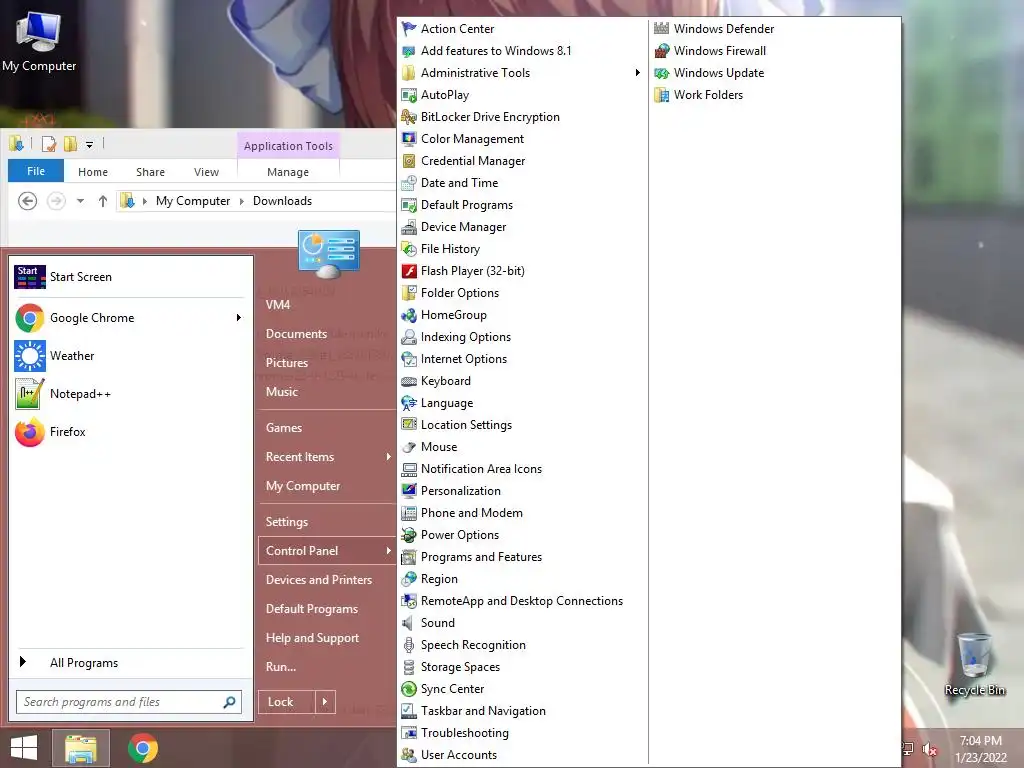Expand All Programs list

(x=129, y=663)
